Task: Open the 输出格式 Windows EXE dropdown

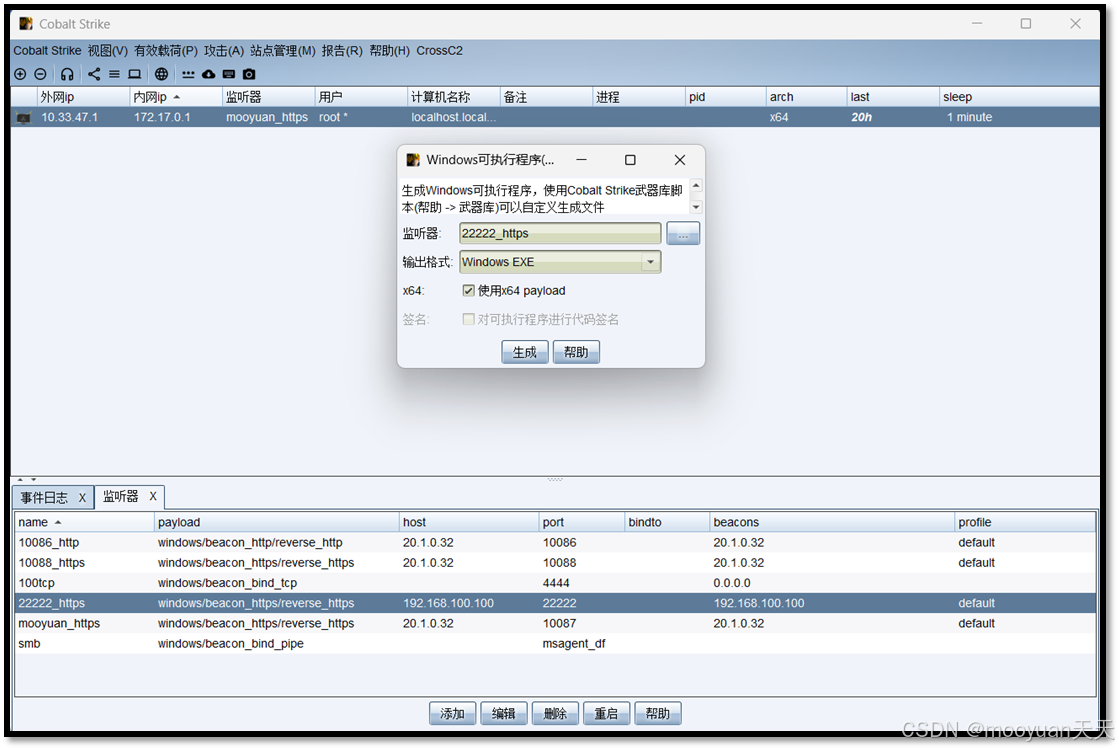Action: coord(560,262)
